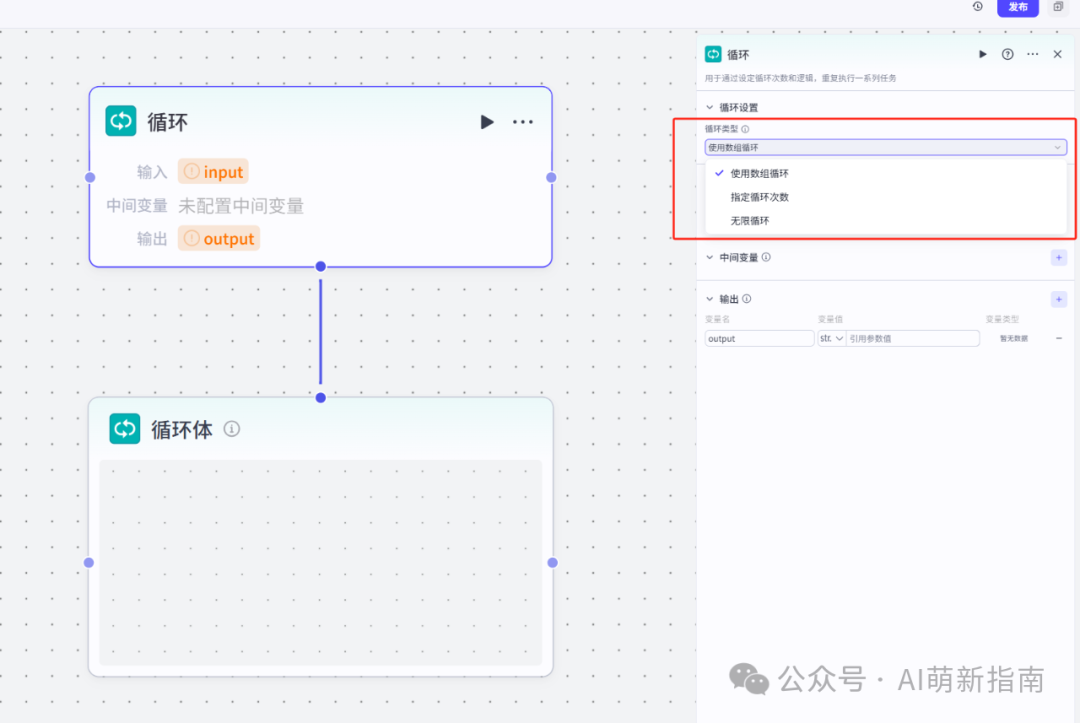Click the info icon beside 循环体 title

[x=232, y=429]
